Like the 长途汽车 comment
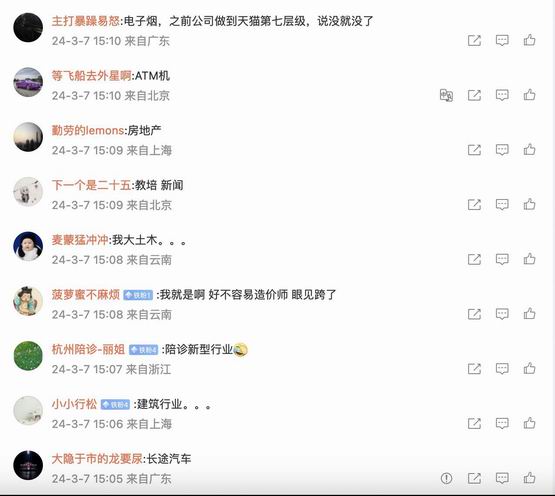Viewport: 555px width, 496px height. pyautogui.click(x=530, y=478)
